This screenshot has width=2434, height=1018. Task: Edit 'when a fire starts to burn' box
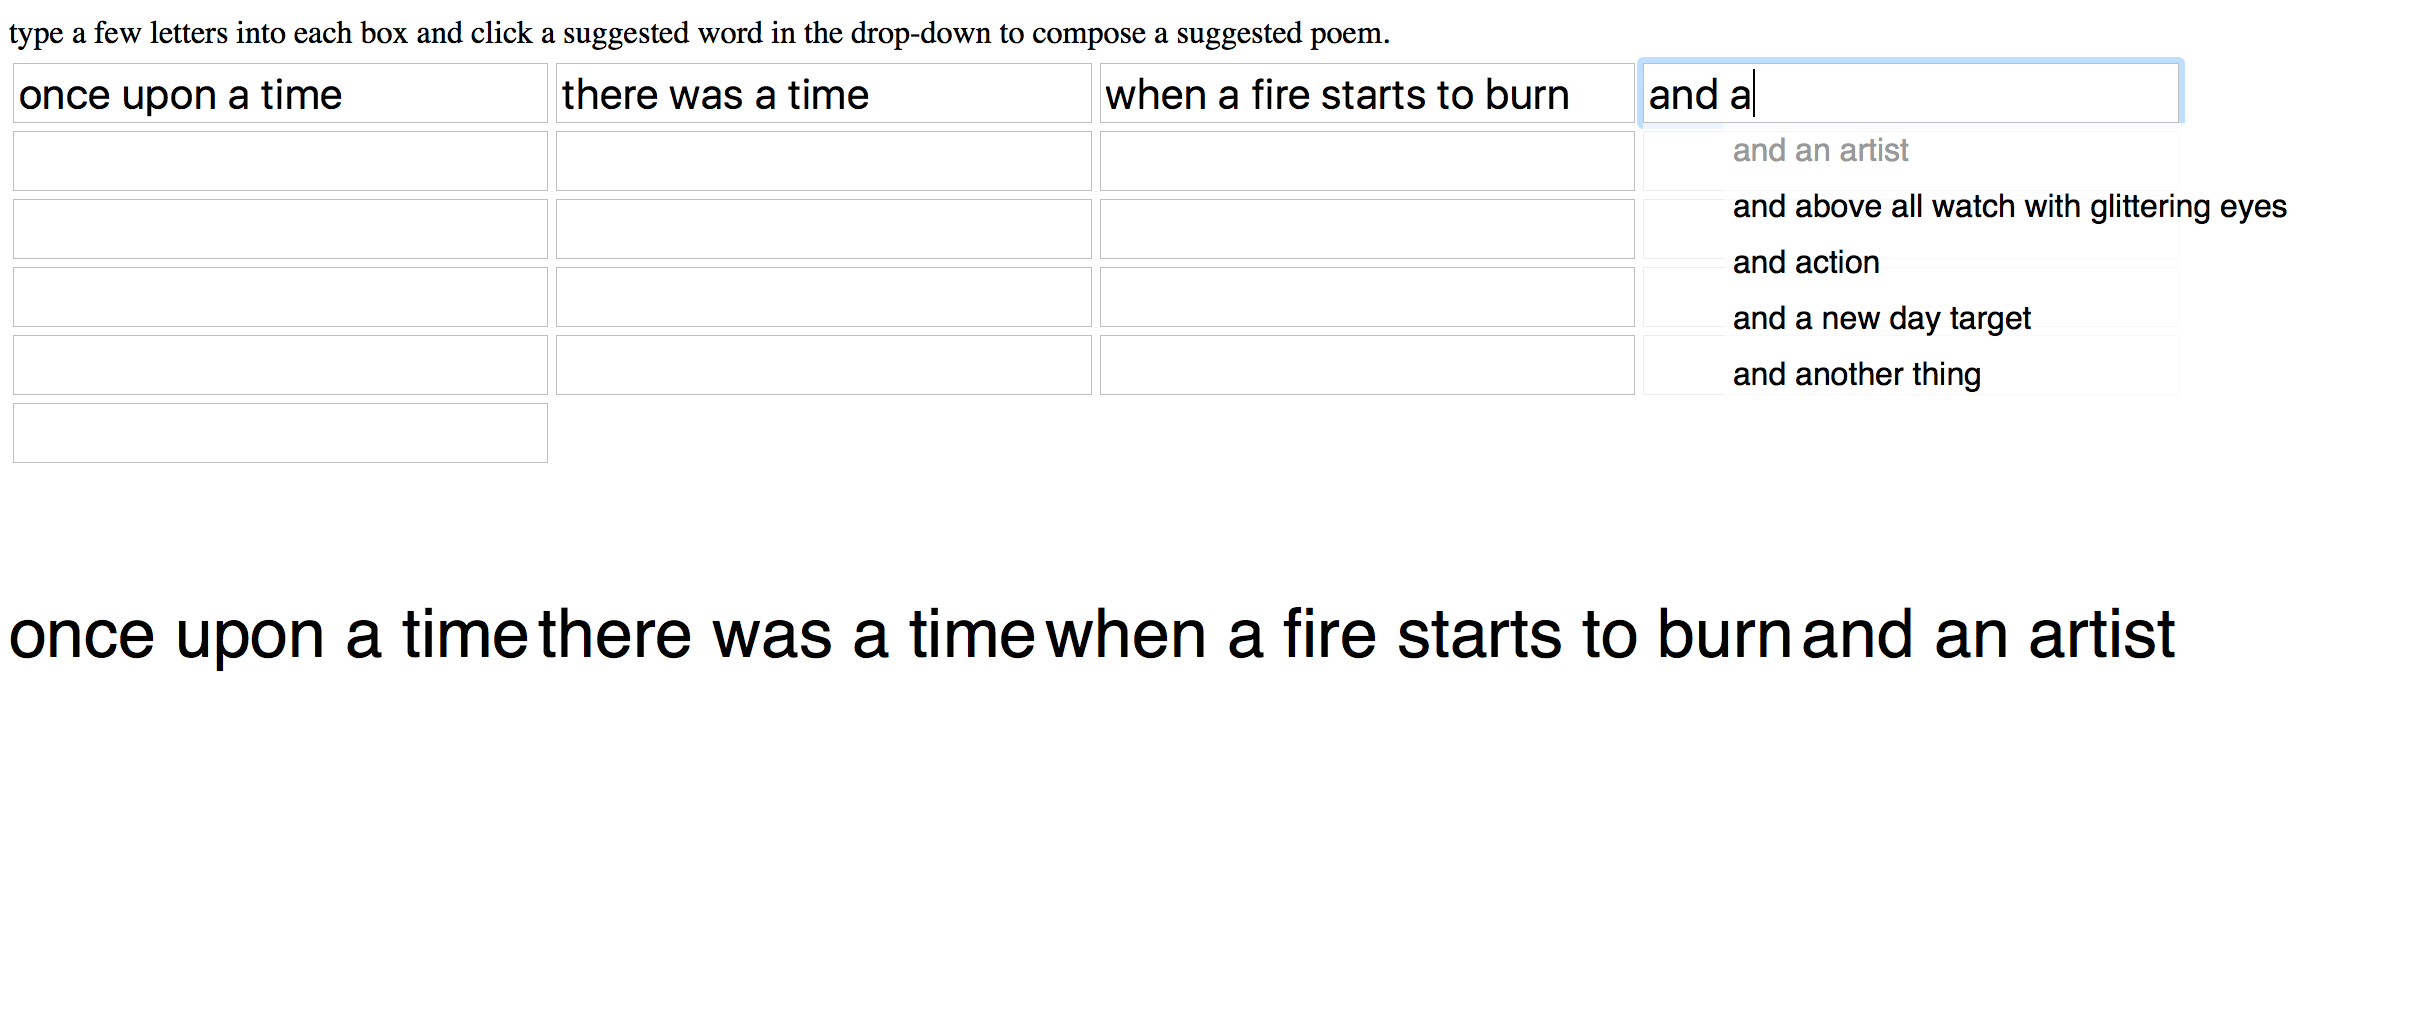(1367, 94)
